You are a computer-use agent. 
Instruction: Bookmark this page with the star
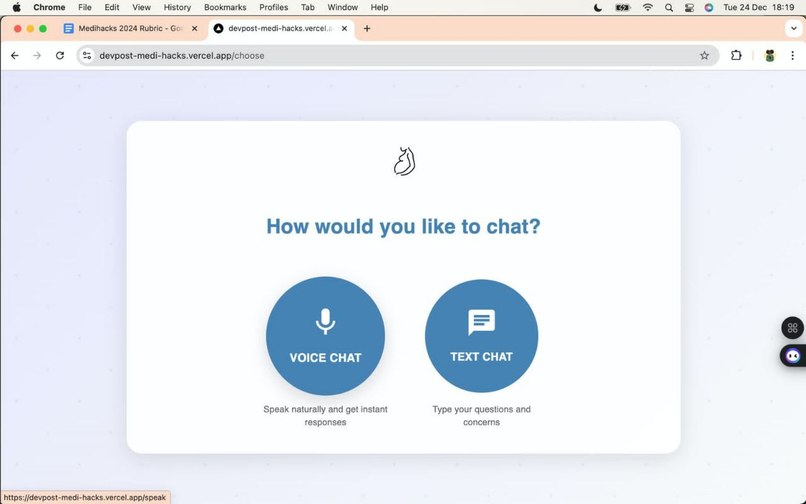[x=704, y=56]
